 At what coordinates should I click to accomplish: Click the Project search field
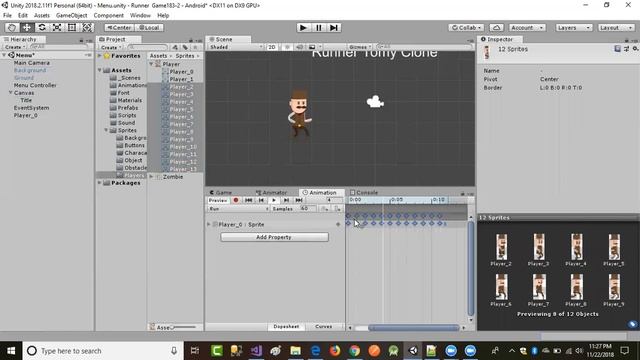point(147,47)
